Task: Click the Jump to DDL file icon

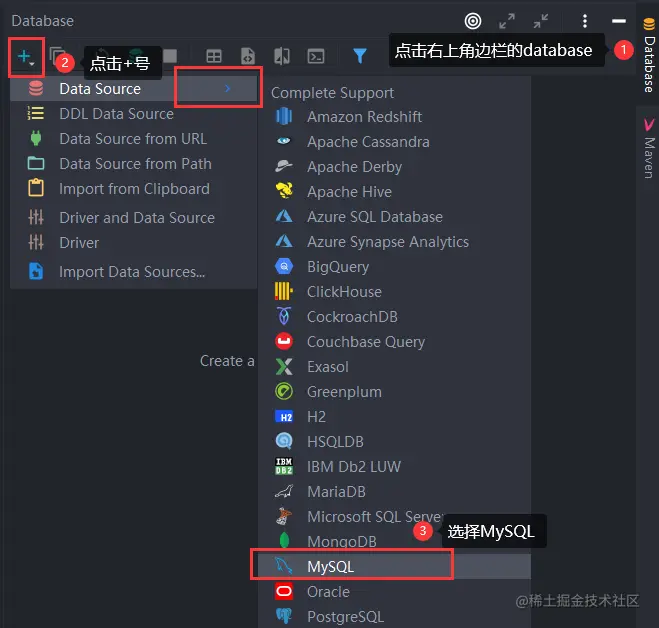Action: (x=248, y=56)
